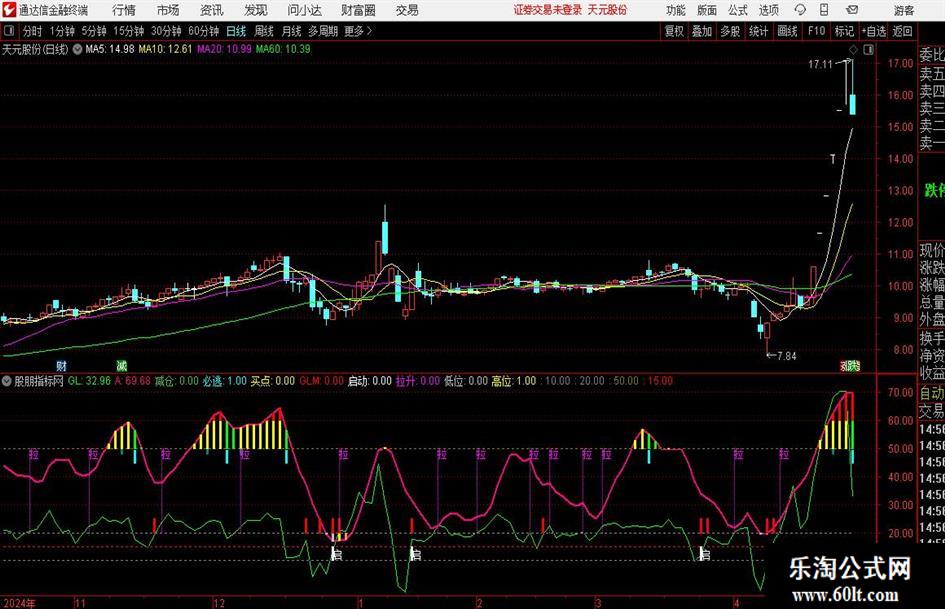
Task: Toggle the right side panel icon
Action: pyautogui.click(x=868, y=49)
